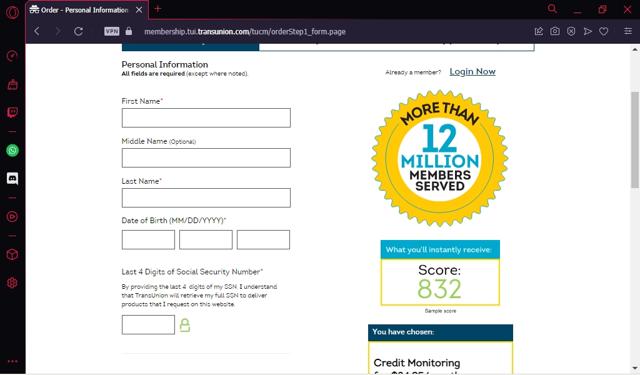Click the 12 Million Members Served badge
This screenshot has width=640, height=375.
pos(440,158)
